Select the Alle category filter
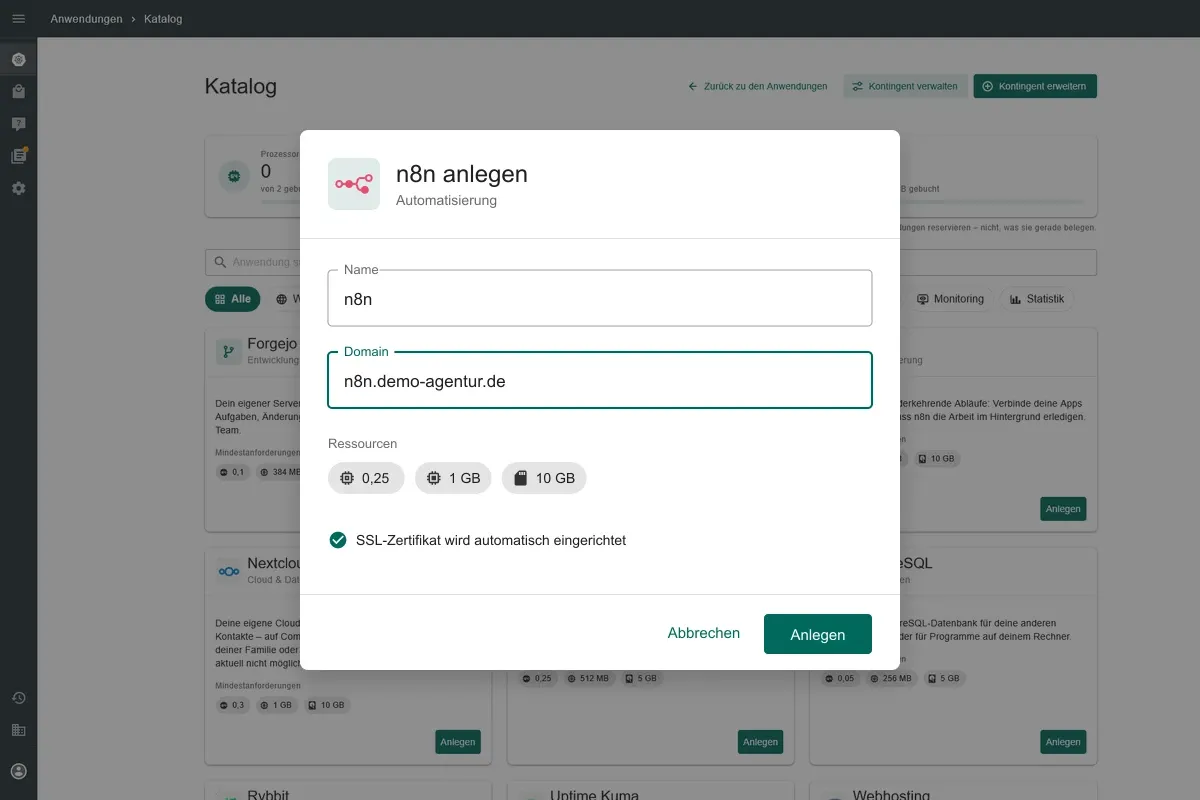The height and width of the screenshot is (800, 1200). click(x=233, y=299)
